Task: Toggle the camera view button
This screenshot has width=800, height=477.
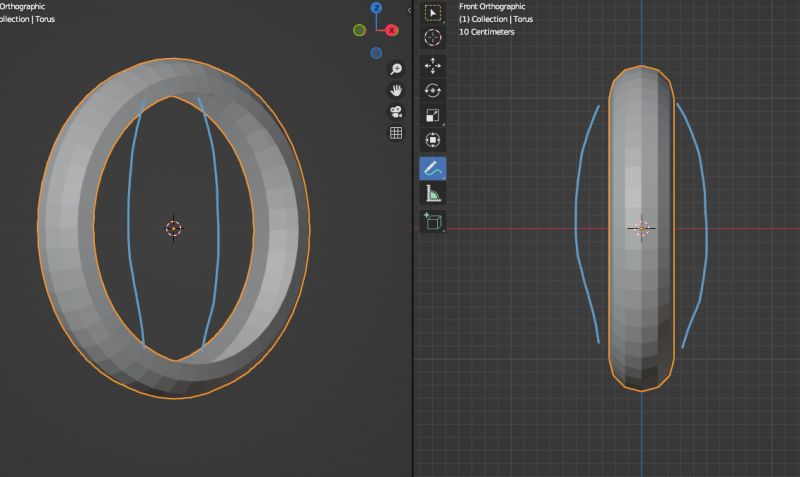Action: 396,112
